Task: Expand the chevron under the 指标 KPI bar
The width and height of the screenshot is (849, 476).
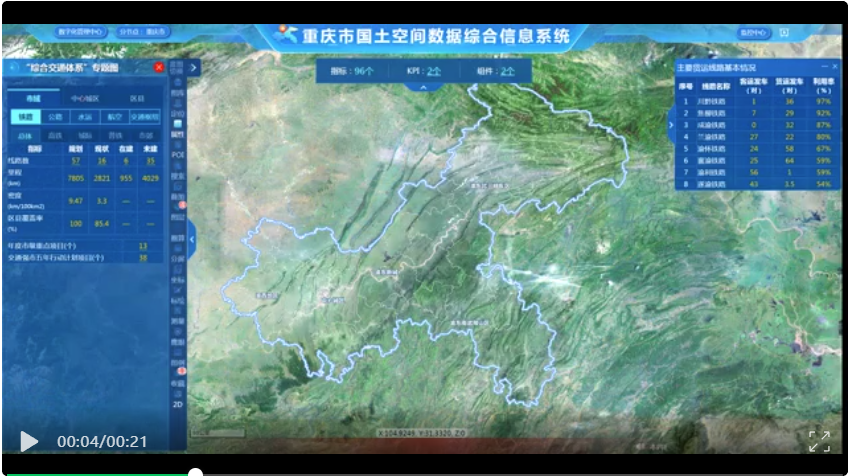Action: pos(423,87)
